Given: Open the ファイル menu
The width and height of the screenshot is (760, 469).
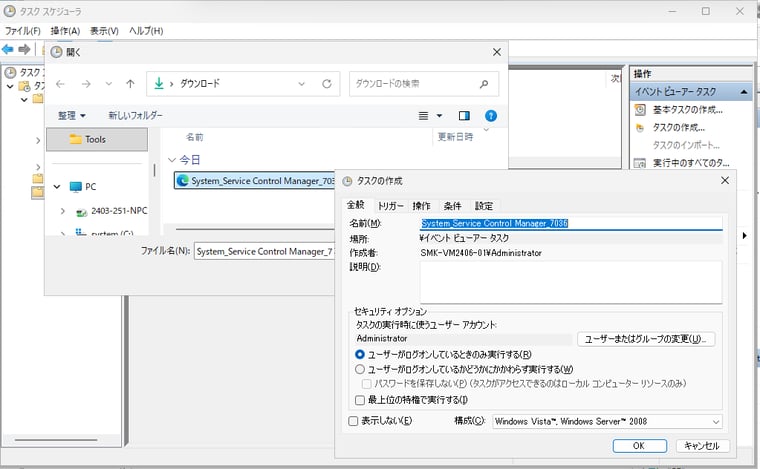Looking at the screenshot, I should 22,31.
